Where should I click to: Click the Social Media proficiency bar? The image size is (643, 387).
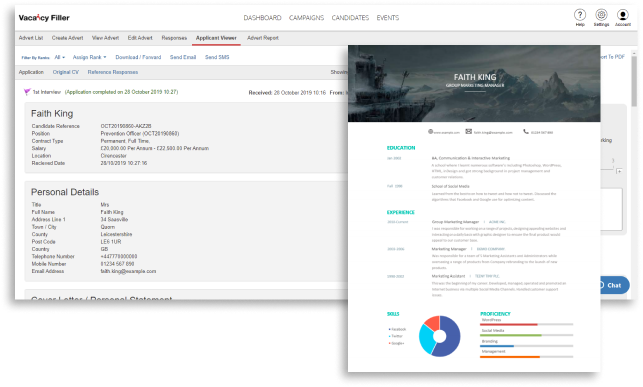click(x=527, y=335)
